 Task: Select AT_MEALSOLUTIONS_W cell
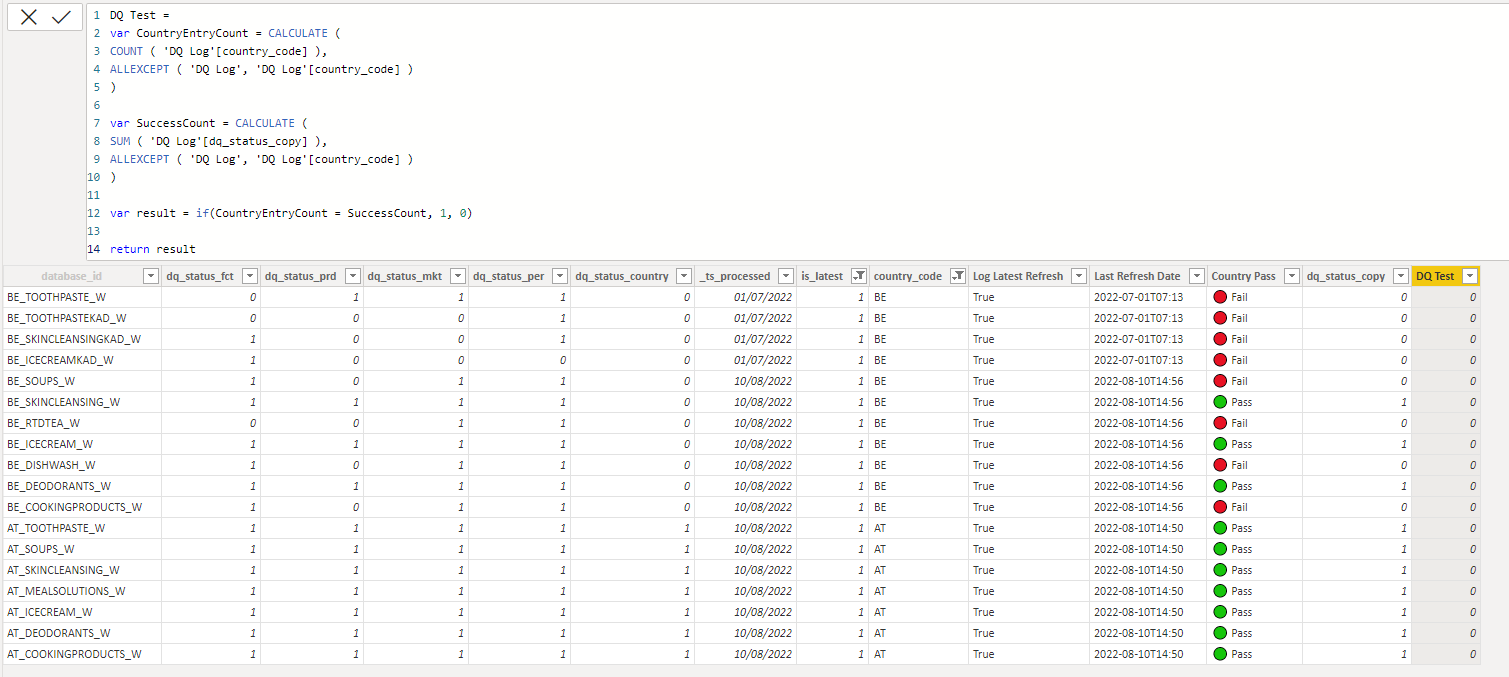click(x=81, y=591)
